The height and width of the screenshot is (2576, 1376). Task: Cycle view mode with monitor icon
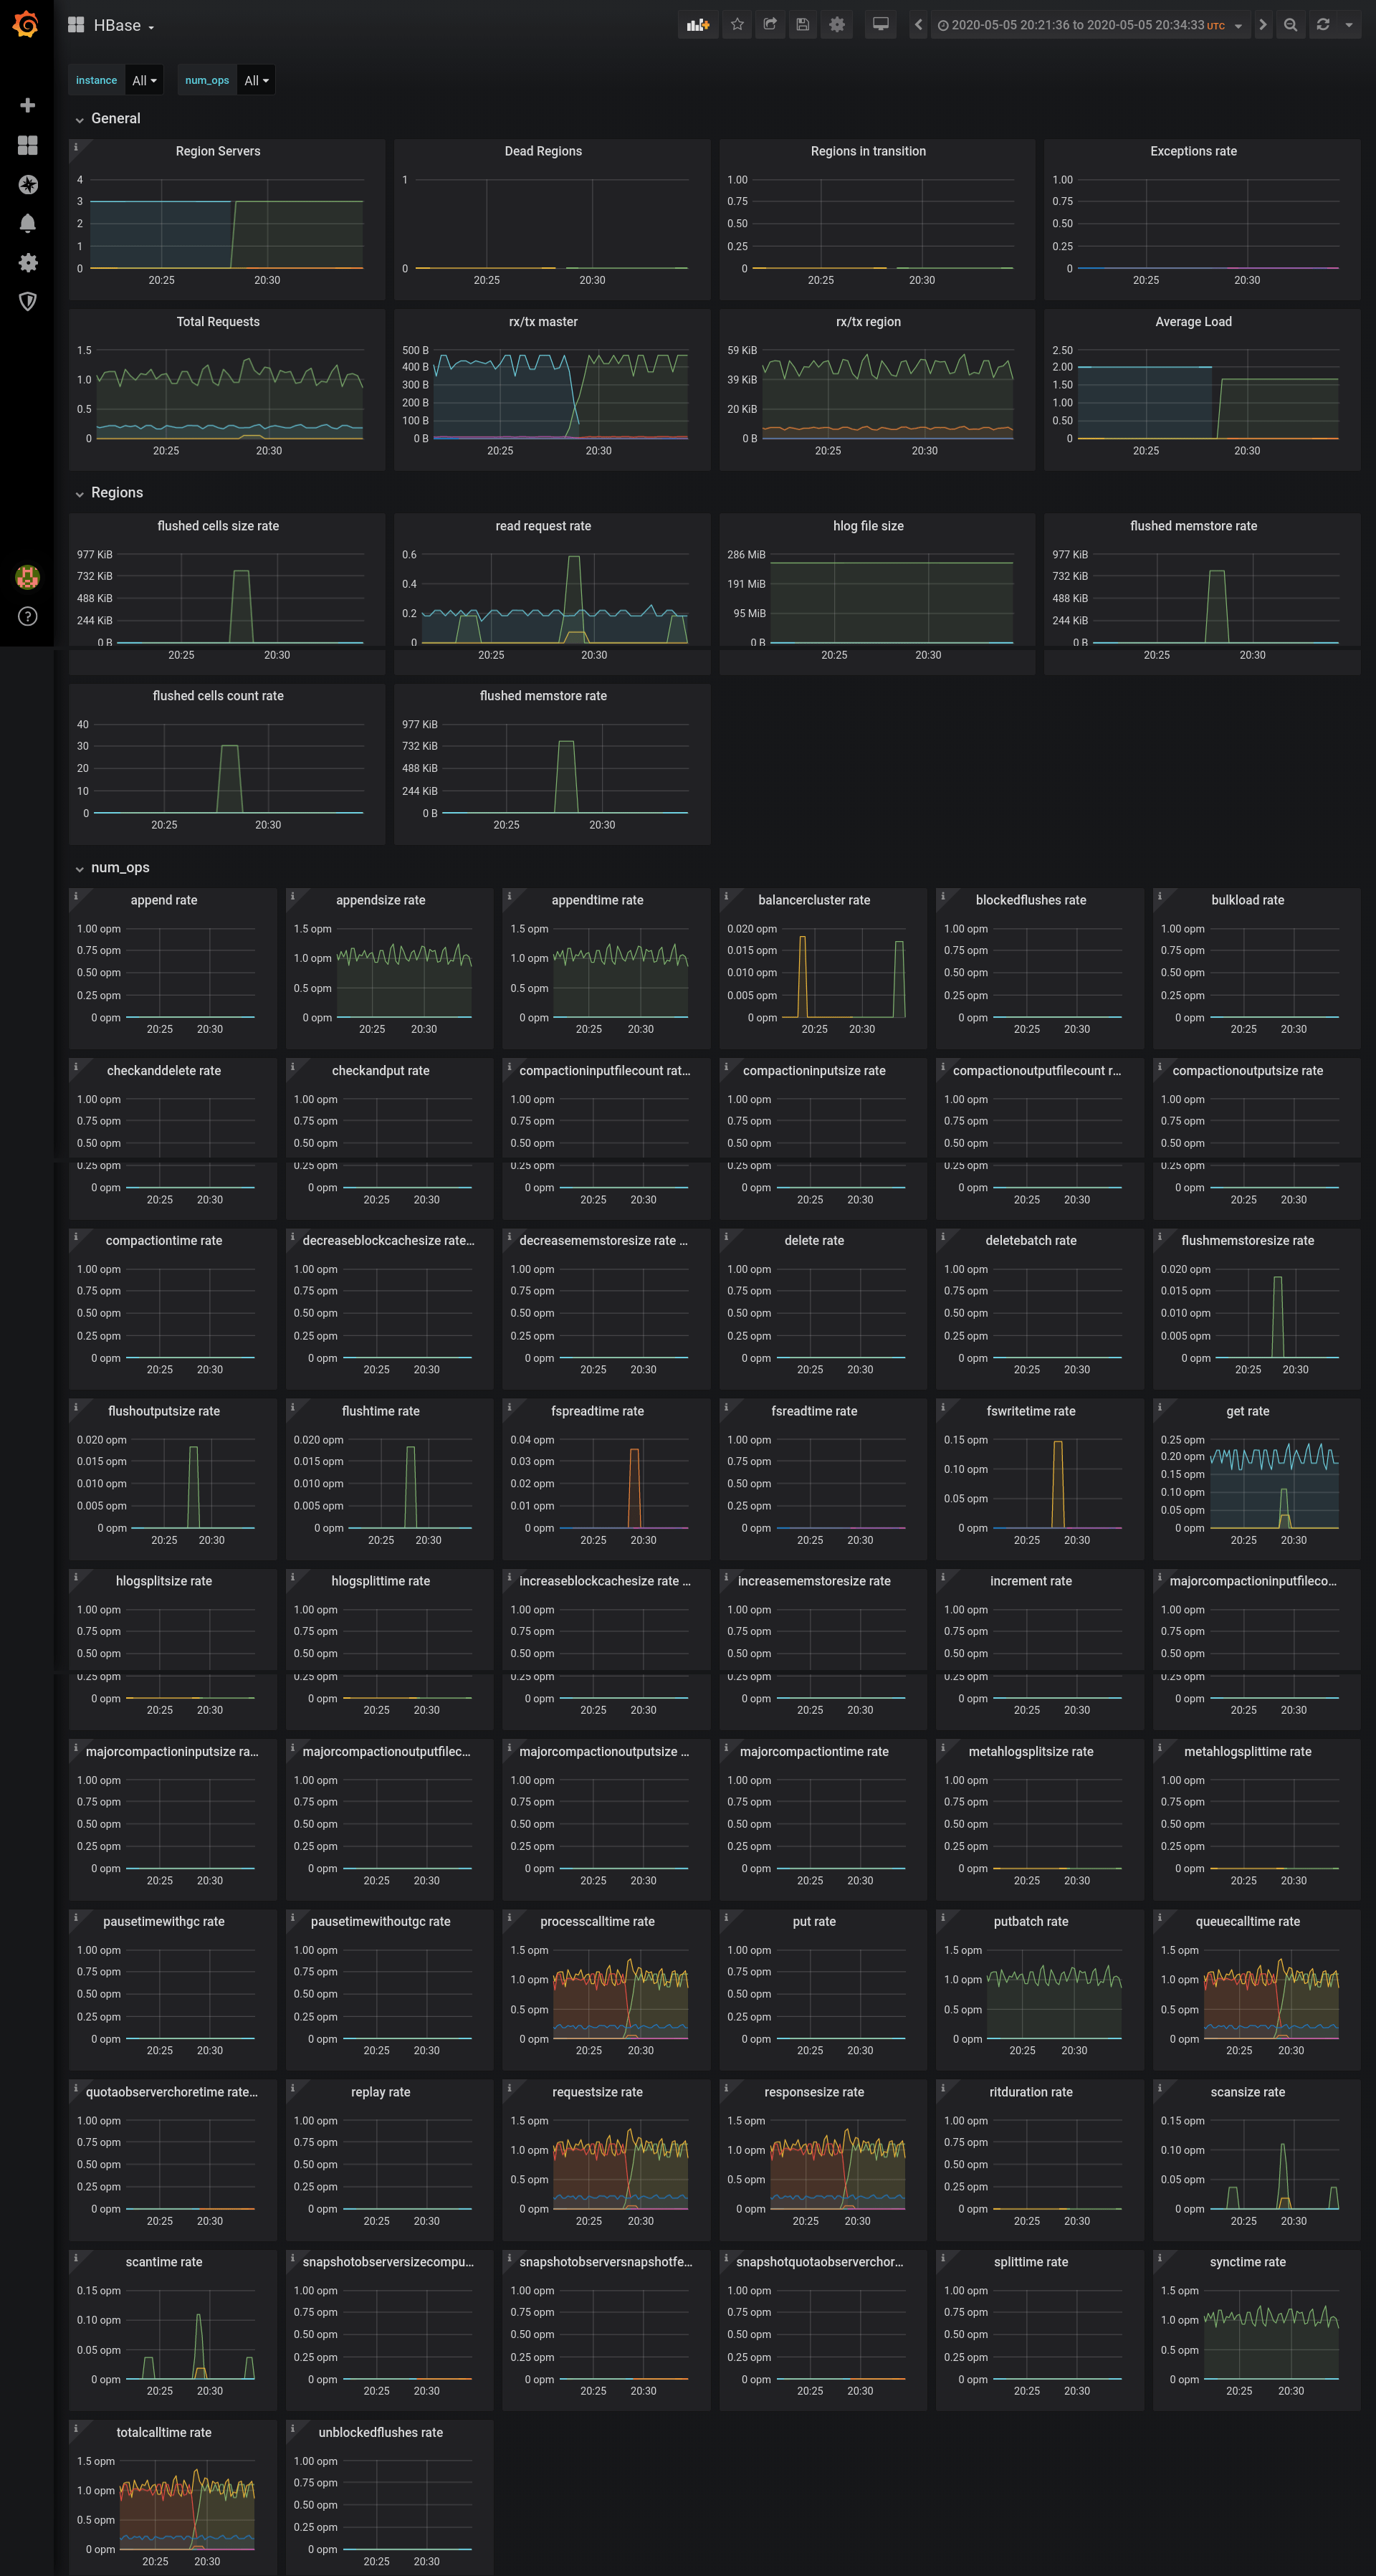[x=880, y=25]
